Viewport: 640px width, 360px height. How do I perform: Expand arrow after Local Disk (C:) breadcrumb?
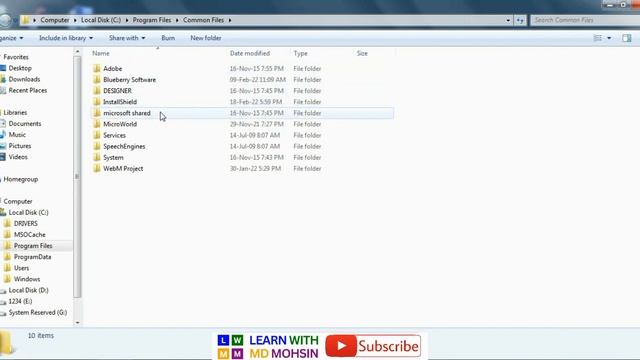click(127, 20)
